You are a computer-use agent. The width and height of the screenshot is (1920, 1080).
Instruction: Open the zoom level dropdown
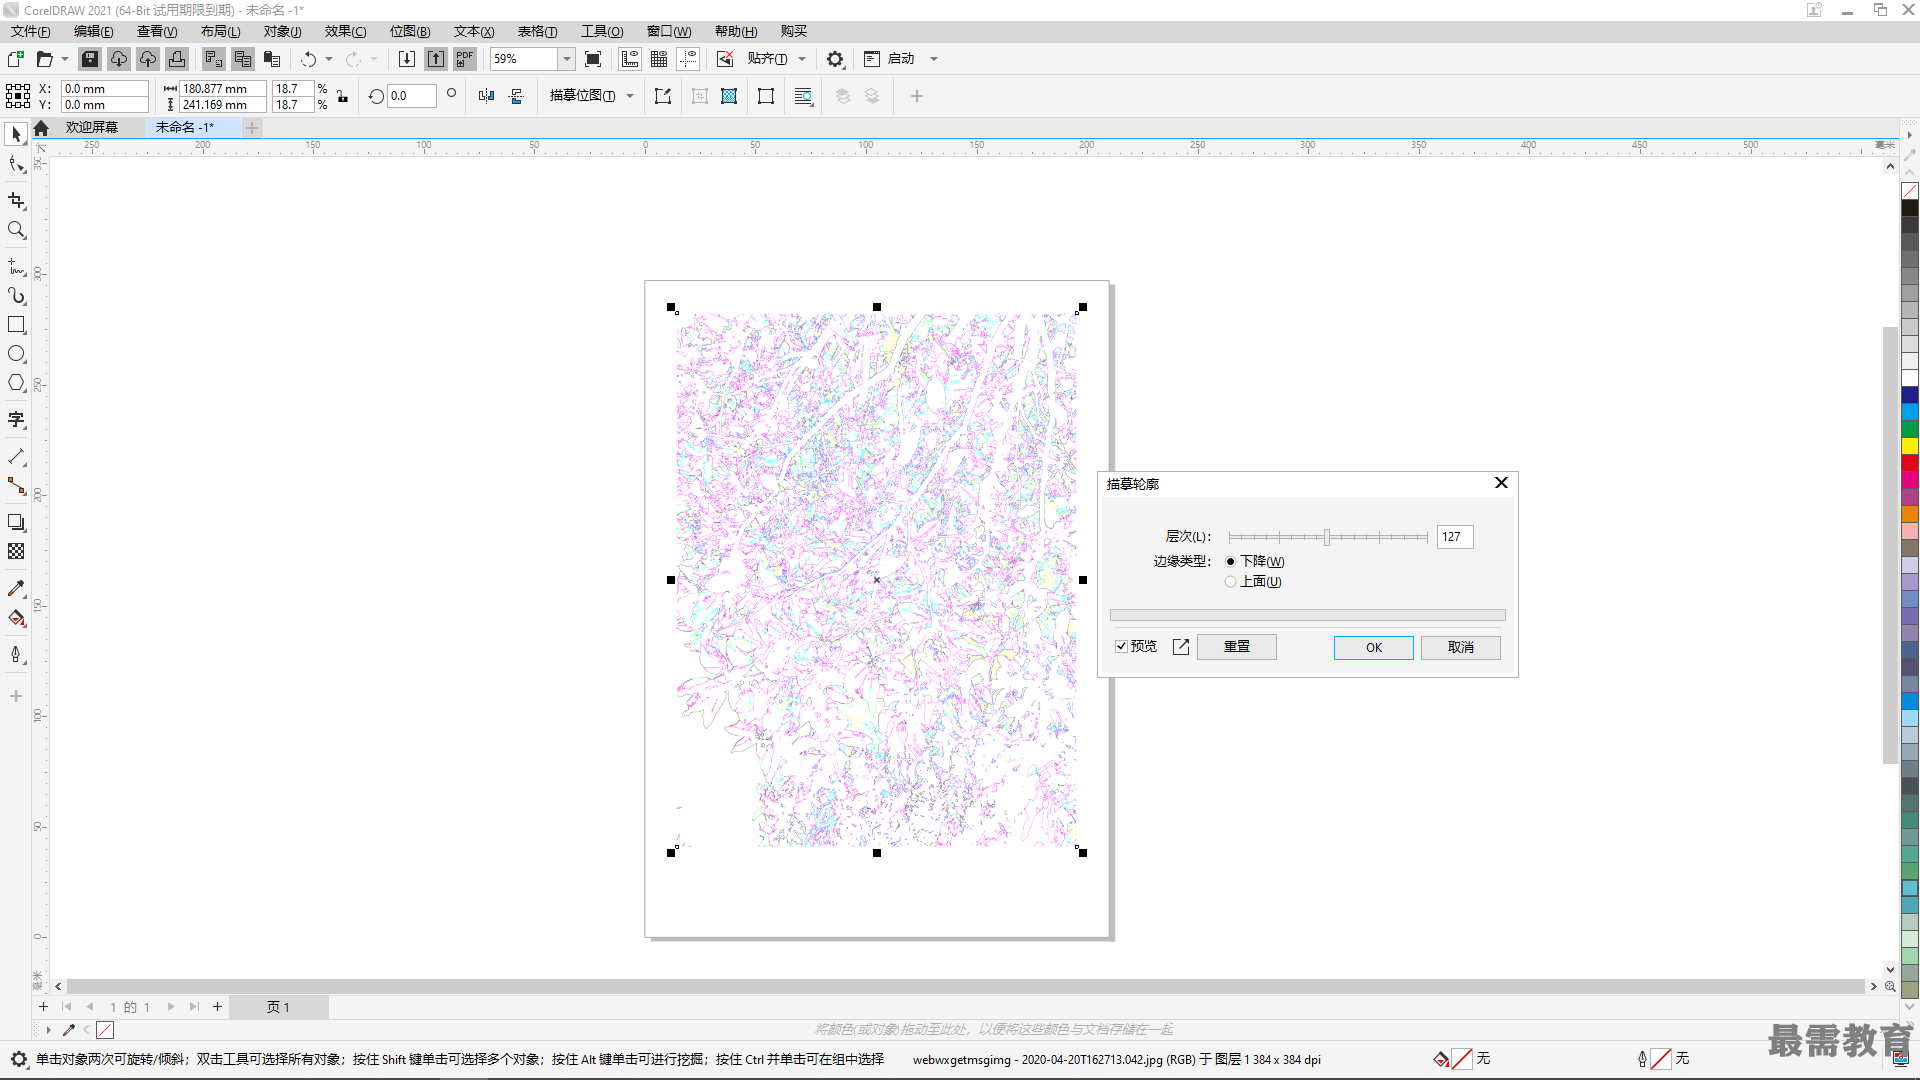(x=566, y=59)
